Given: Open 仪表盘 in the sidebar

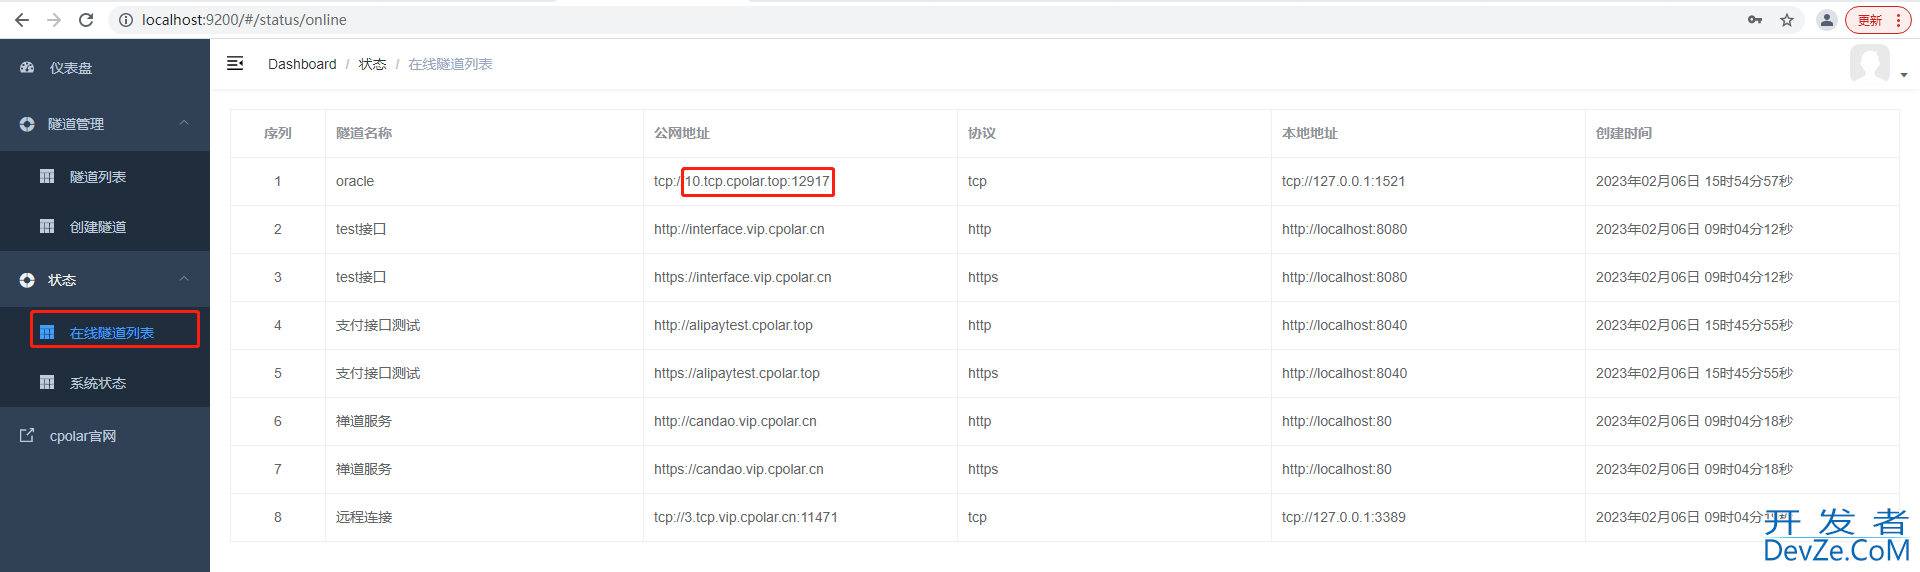Looking at the screenshot, I should point(105,68).
